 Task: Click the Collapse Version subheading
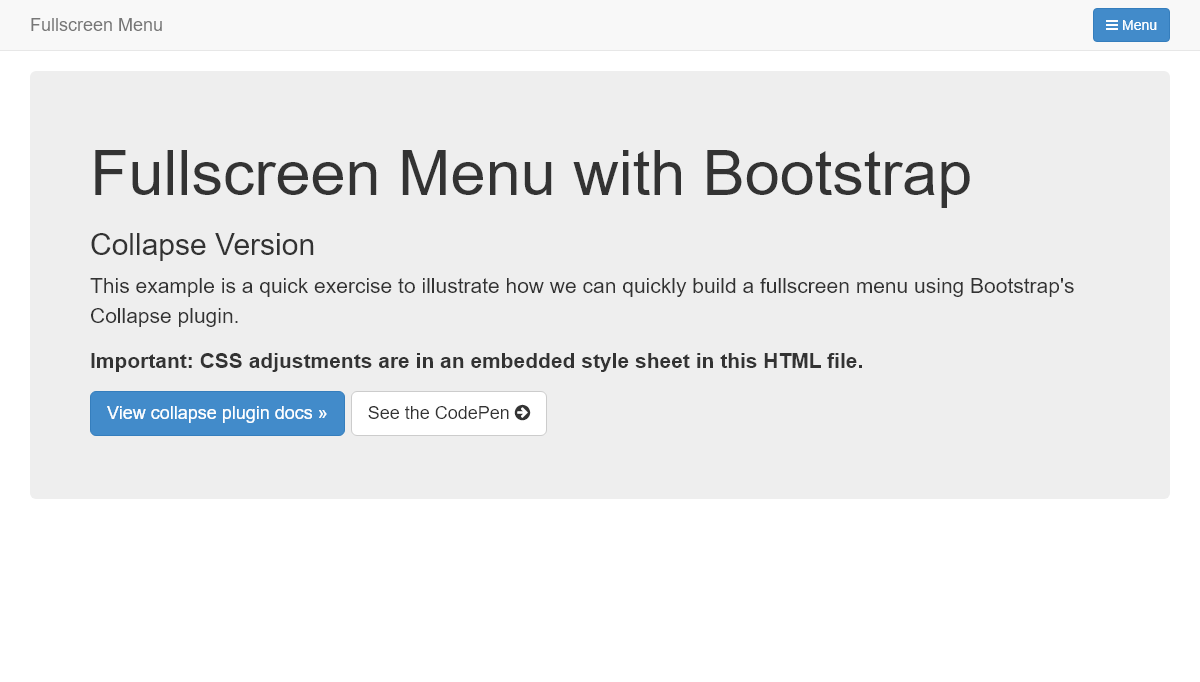(x=202, y=245)
